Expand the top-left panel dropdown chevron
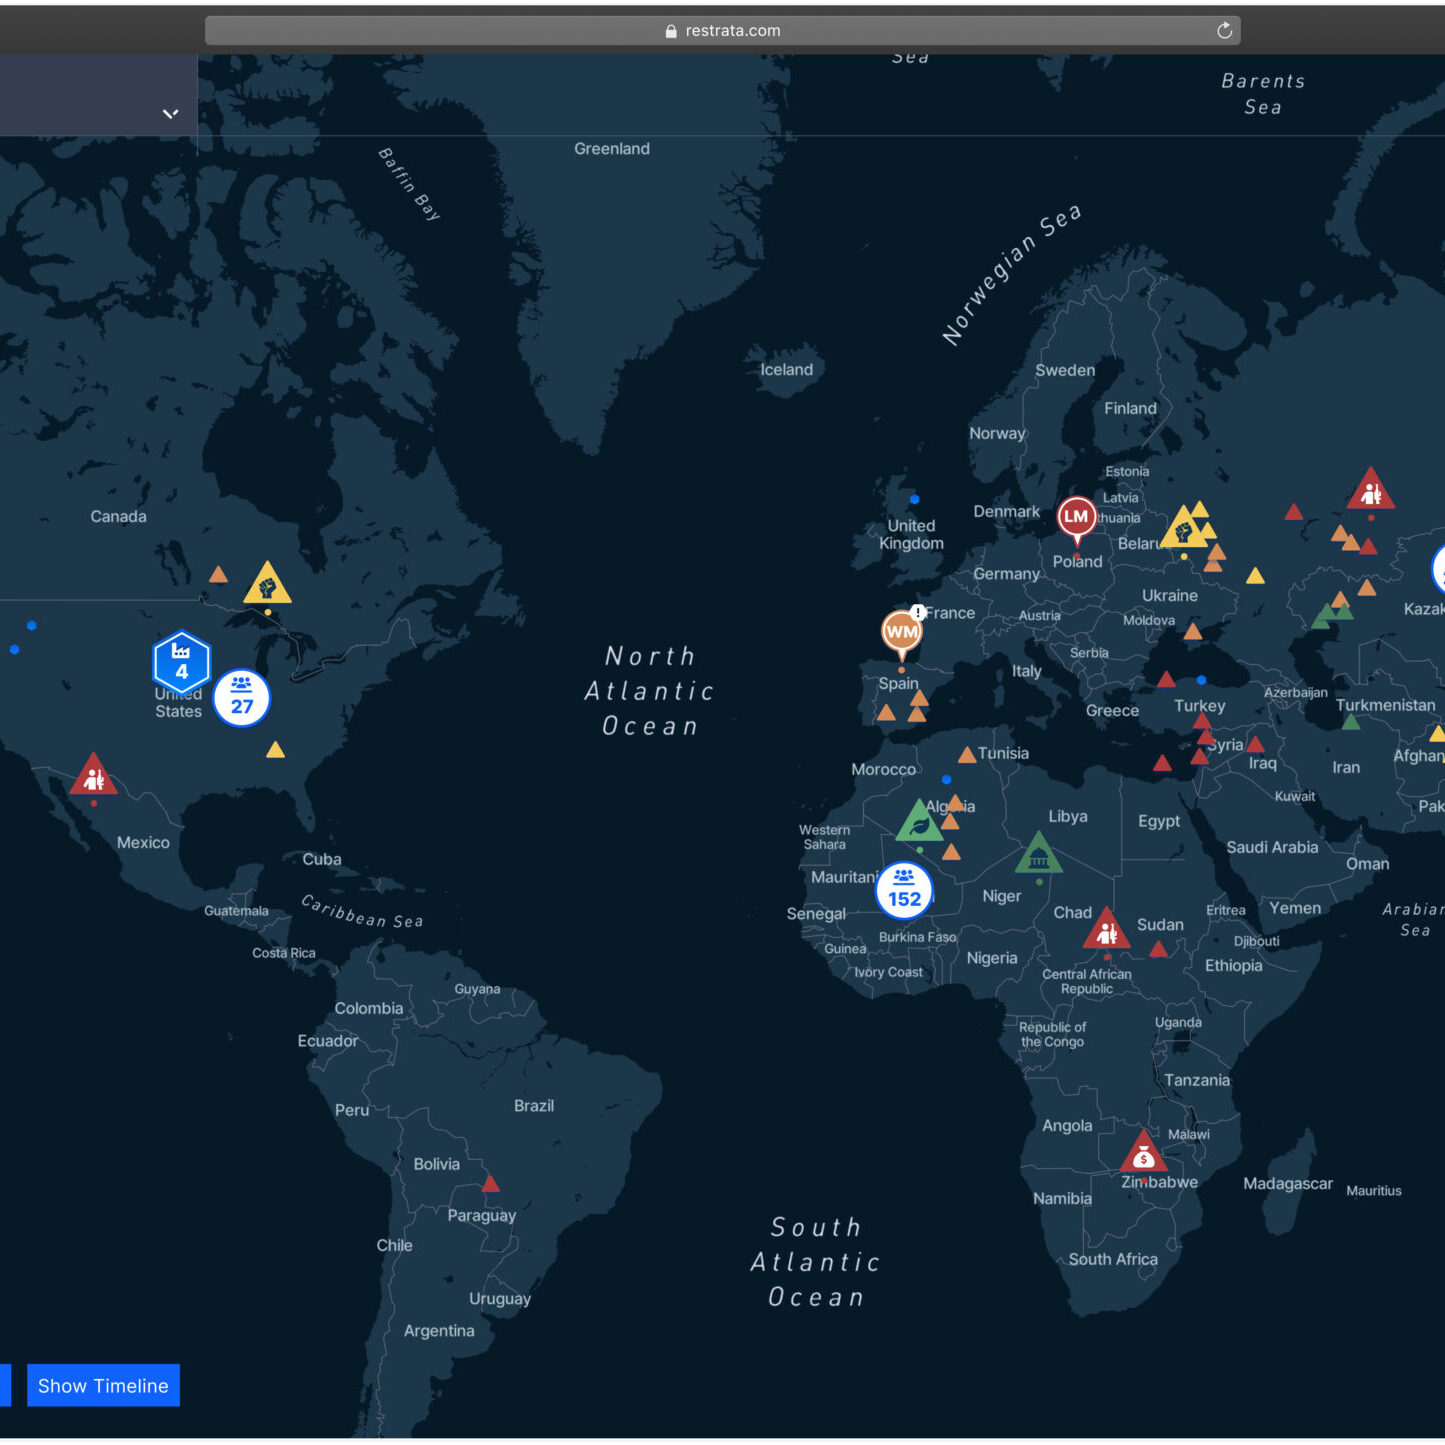This screenshot has width=1445, height=1445. pyautogui.click(x=171, y=113)
